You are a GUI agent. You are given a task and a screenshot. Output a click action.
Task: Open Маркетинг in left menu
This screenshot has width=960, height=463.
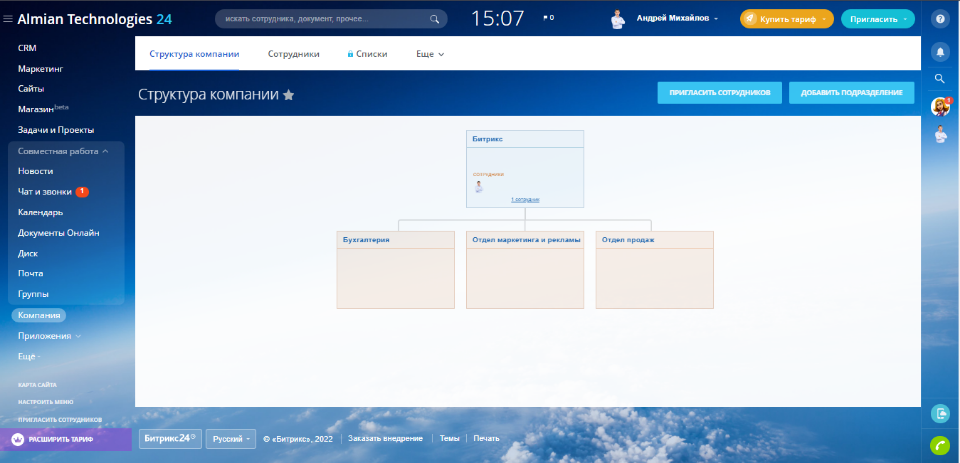(x=40, y=69)
